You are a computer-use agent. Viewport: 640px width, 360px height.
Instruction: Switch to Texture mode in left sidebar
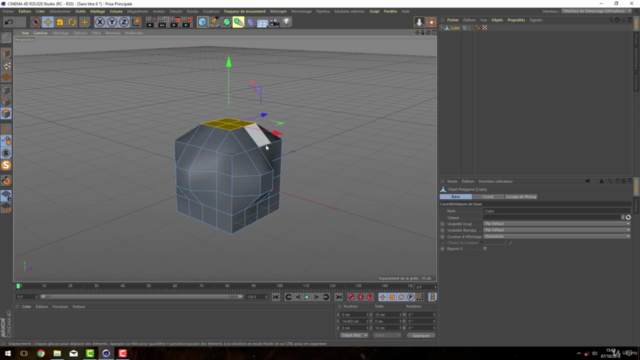click(x=6, y=66)
